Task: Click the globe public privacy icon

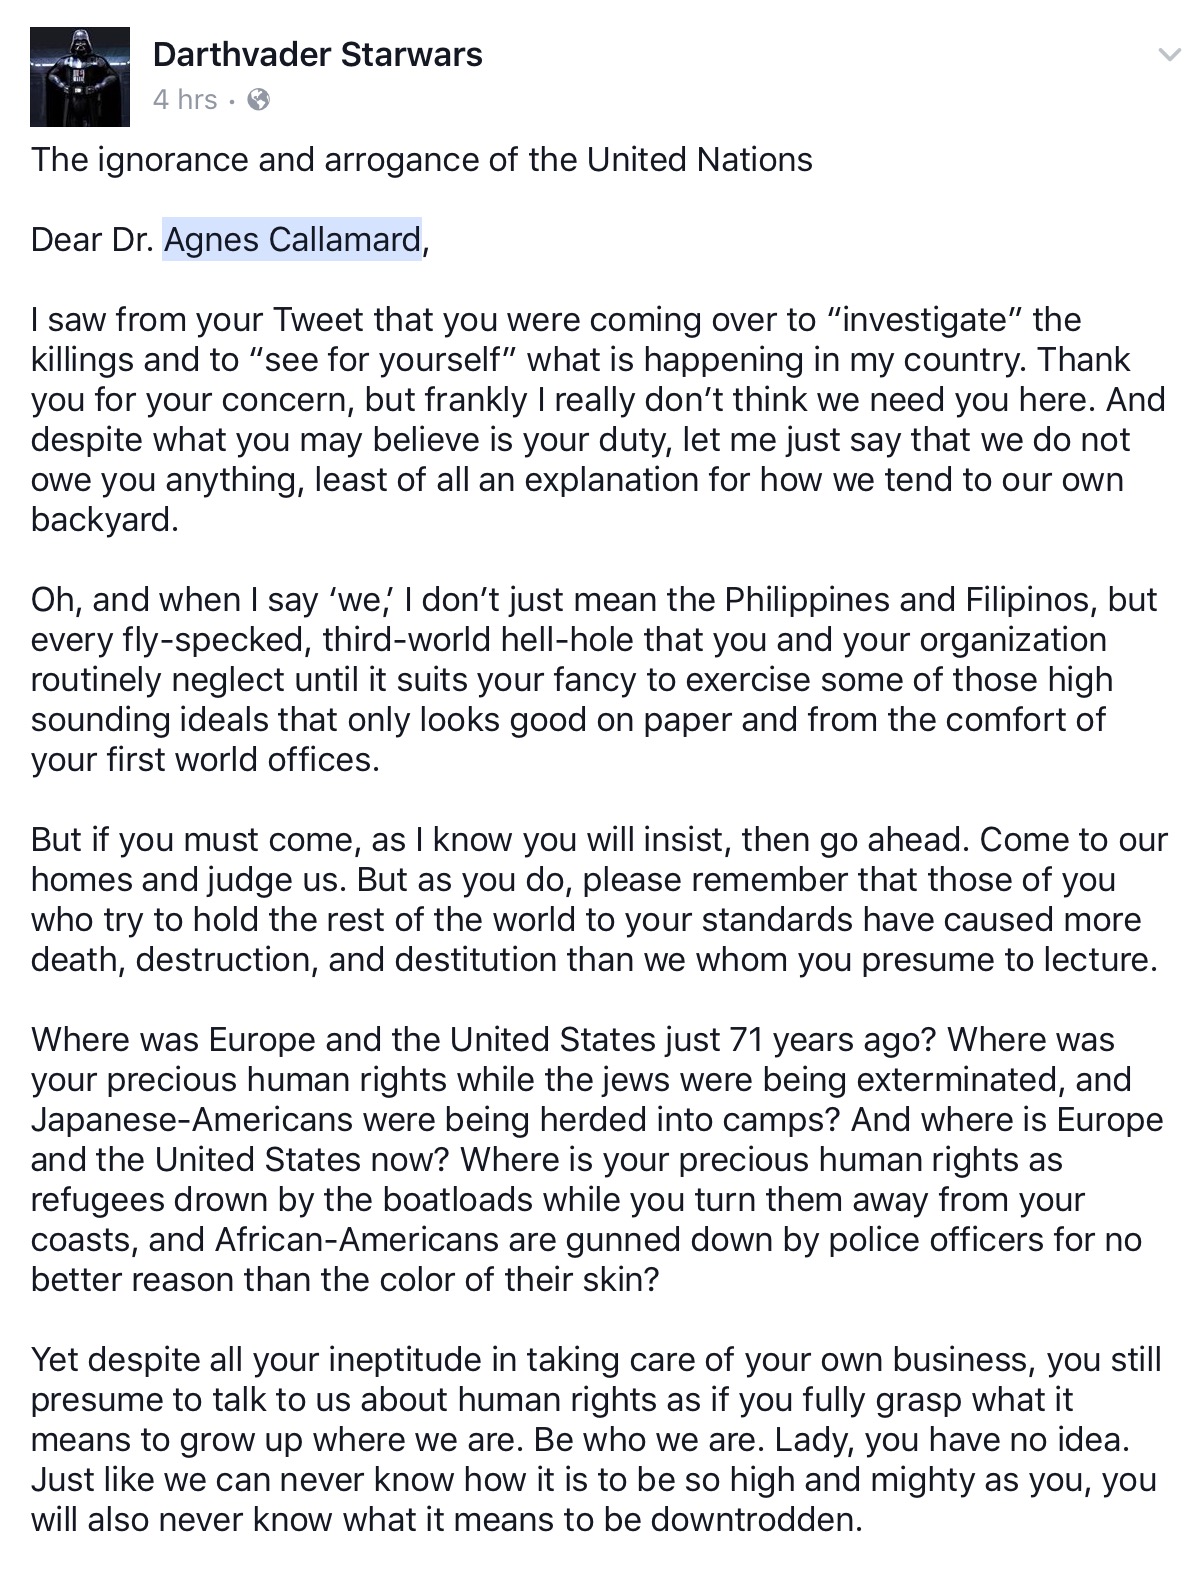Action: 258,100
